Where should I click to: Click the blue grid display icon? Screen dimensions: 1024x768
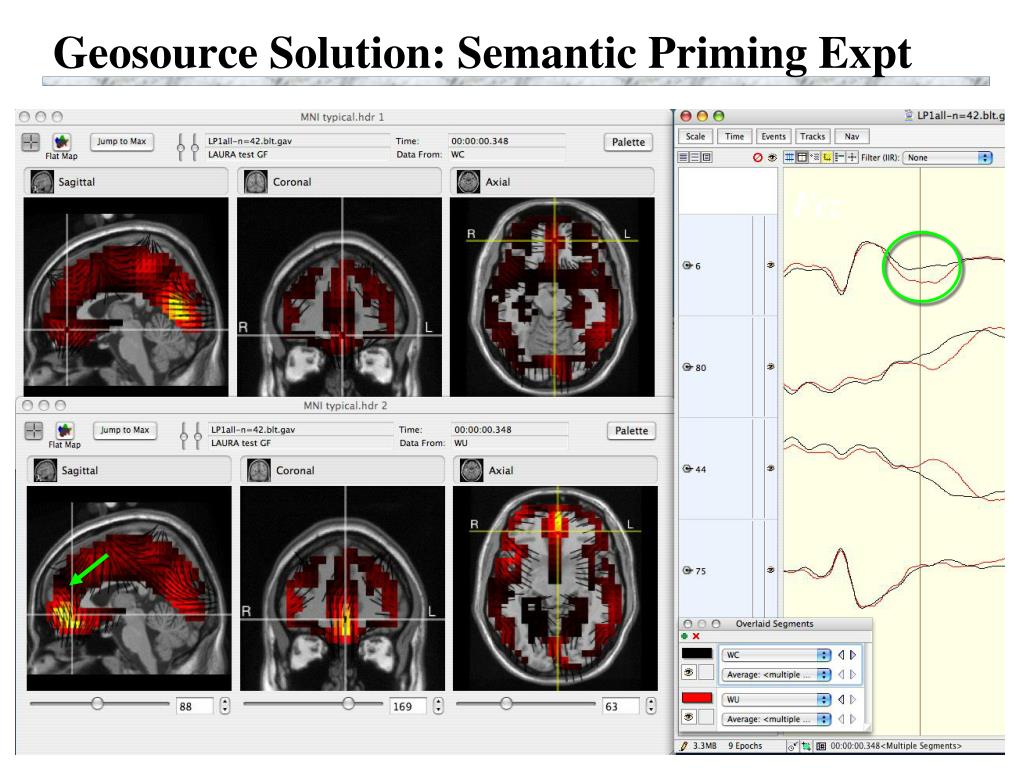pyautogui.click(x=790, y=157)
